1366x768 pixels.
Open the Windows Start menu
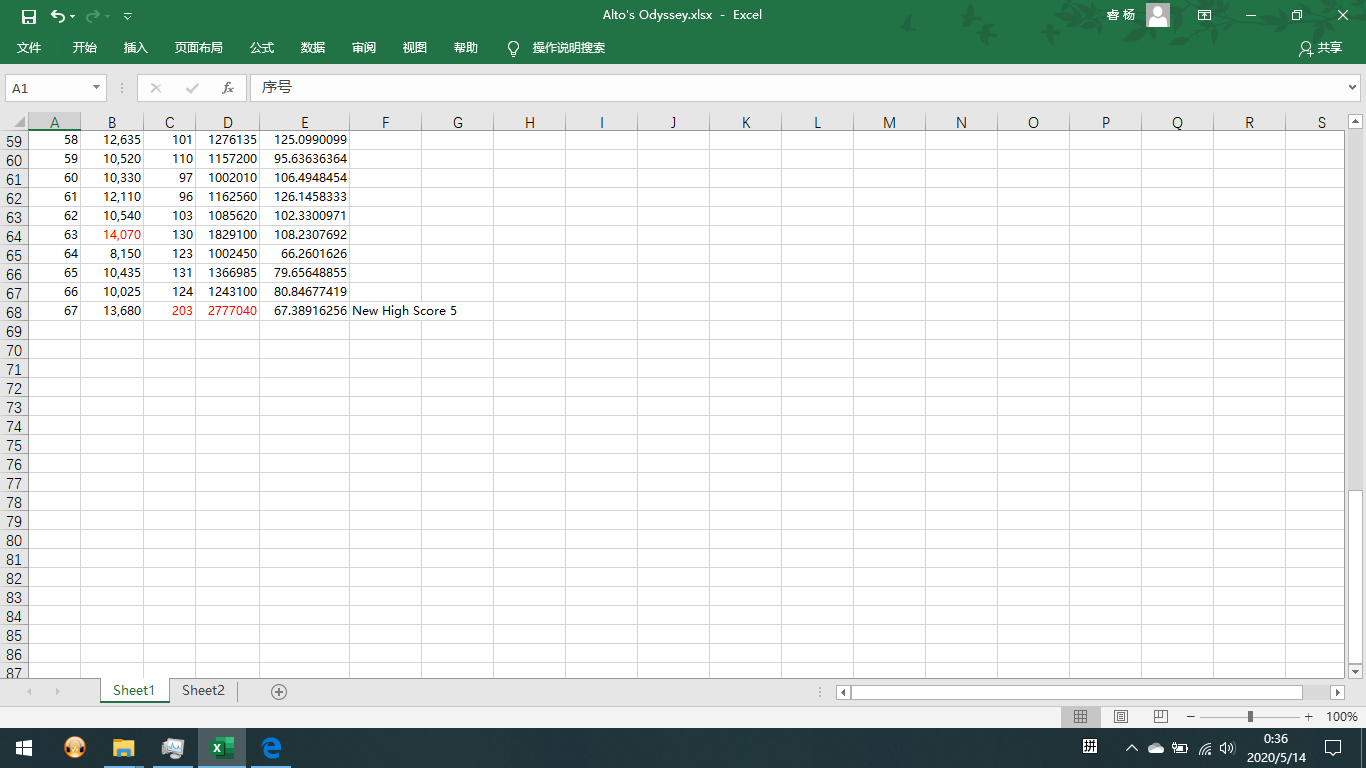pos(24,748)
